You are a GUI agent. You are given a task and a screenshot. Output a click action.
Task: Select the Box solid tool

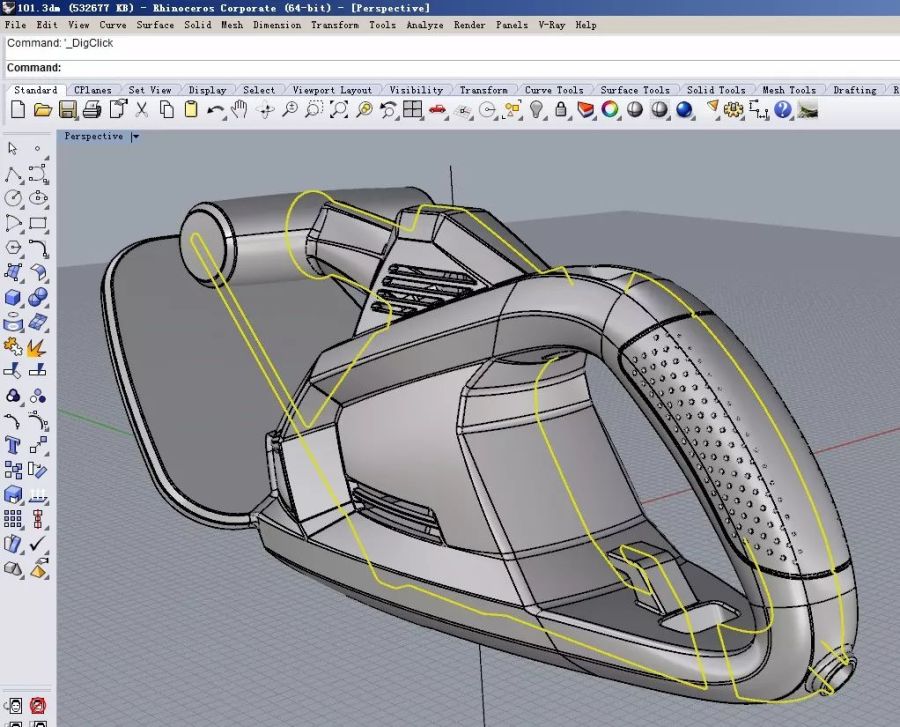click(x=14, y=297)
